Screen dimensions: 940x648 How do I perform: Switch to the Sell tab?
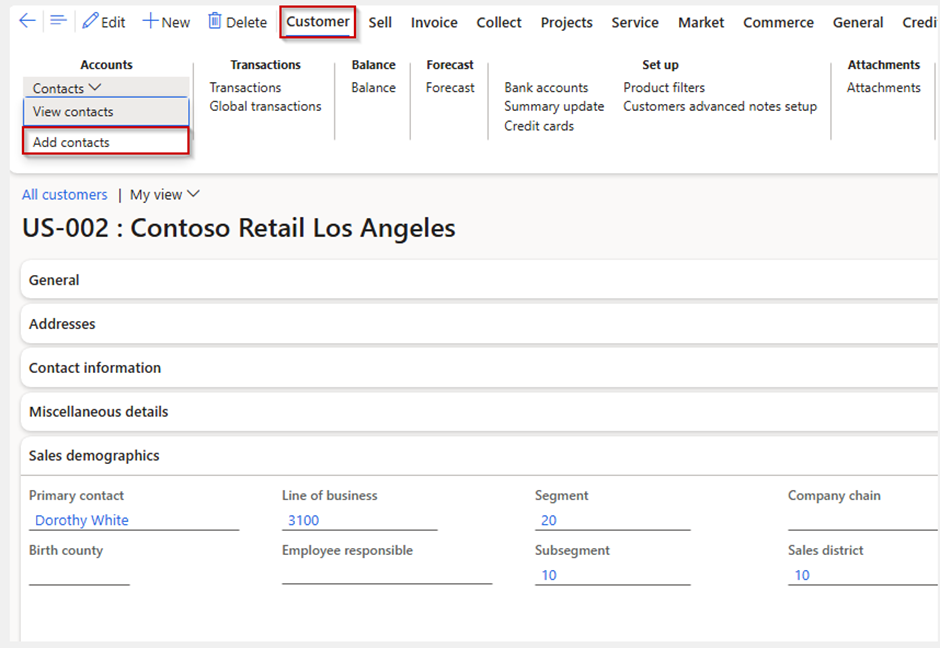click(380, 23)
